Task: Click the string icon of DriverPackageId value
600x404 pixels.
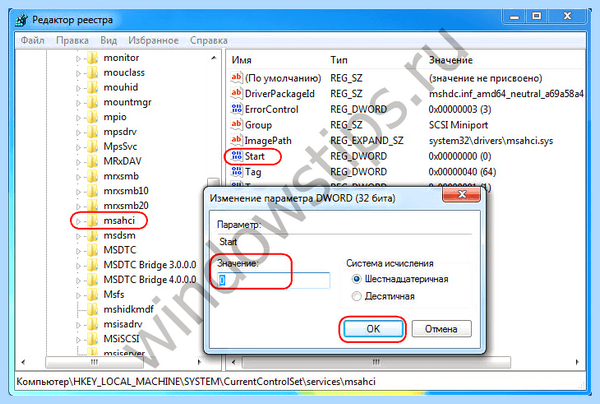Action: coord(236,93)
